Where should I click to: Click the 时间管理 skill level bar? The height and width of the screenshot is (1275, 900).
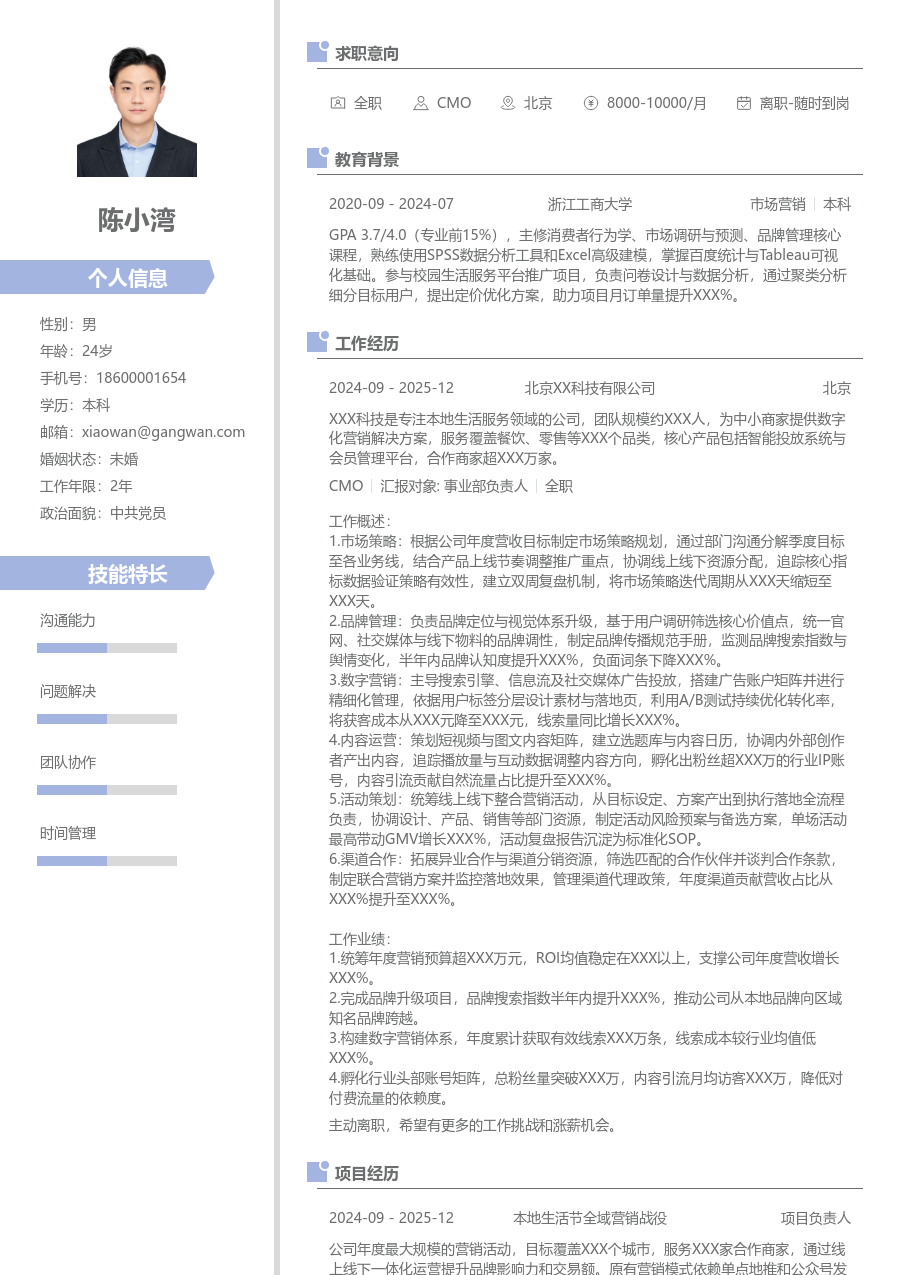tap(107, 861)
